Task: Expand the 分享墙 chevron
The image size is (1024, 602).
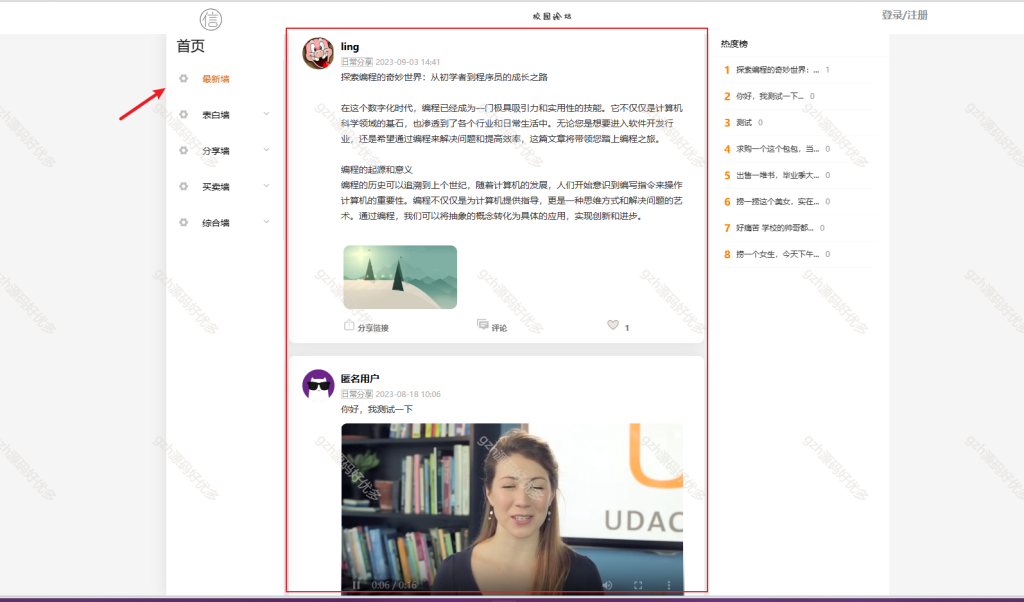Action: (x=266, y=150)
